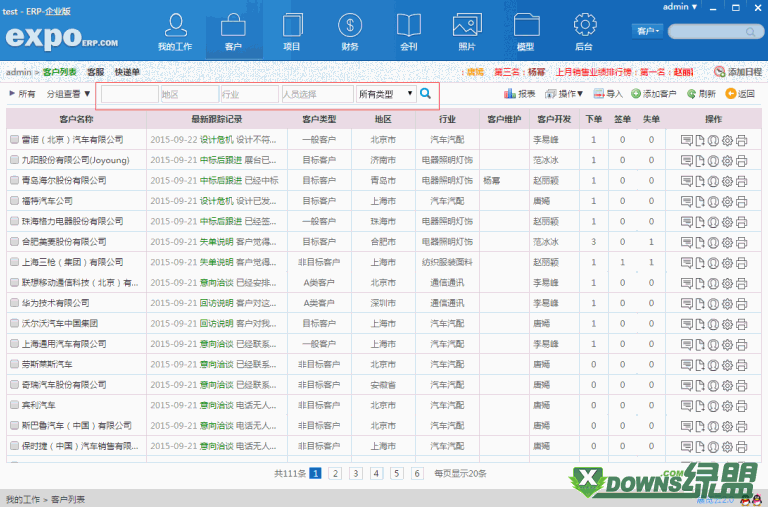Open the 照片 module icon
Image resolution: width=768 pixels, height=507 pixels.
[x=467, y=25]
